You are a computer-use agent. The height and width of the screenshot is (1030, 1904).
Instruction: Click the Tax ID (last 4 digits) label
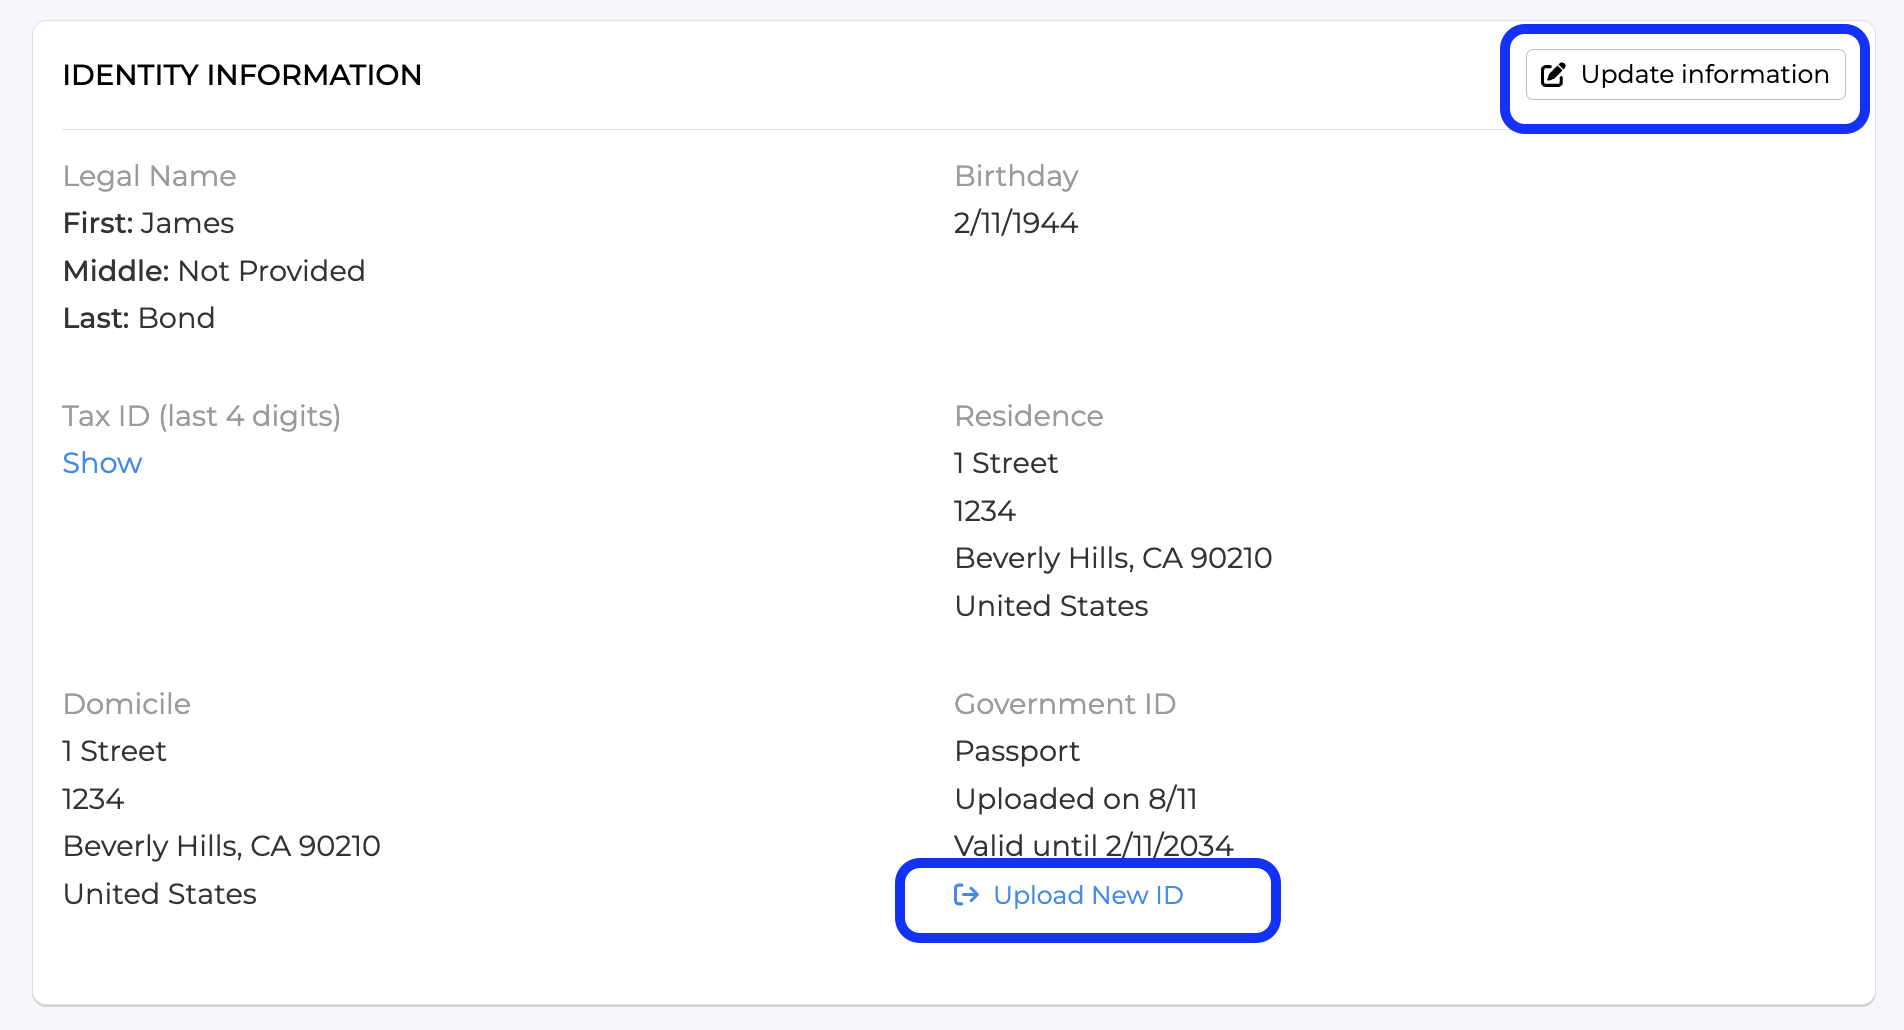[x=202, y=416]
